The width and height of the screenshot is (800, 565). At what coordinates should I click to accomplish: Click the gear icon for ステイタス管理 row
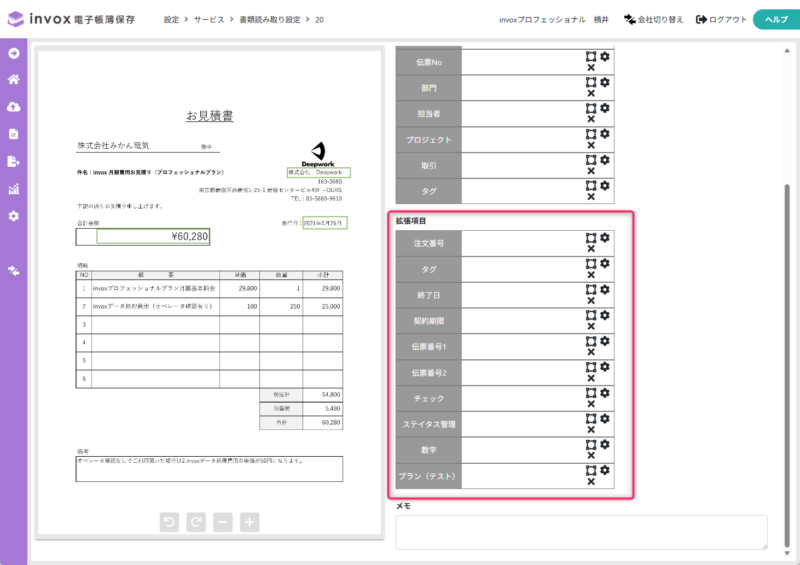605,419
